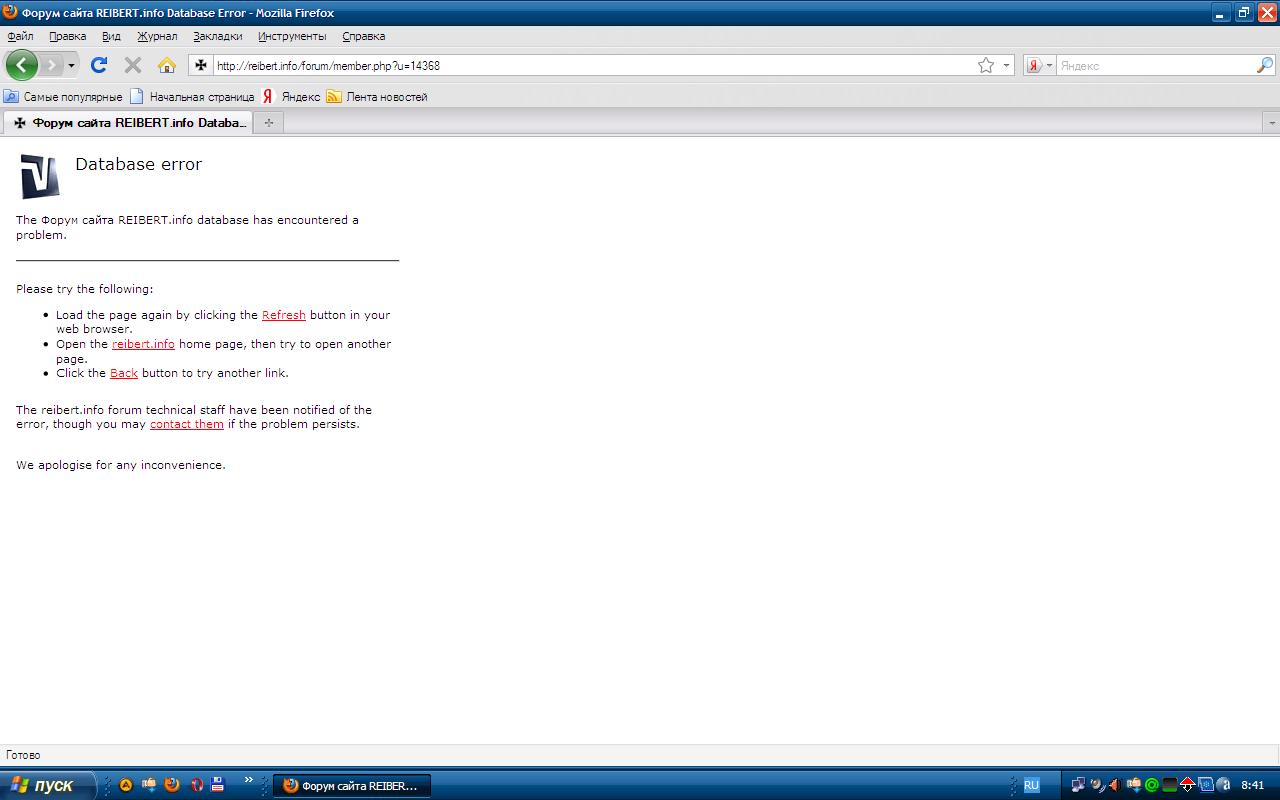
Task: Click the Show Desktop quick launch icon
Action: (x=149, y=785)
